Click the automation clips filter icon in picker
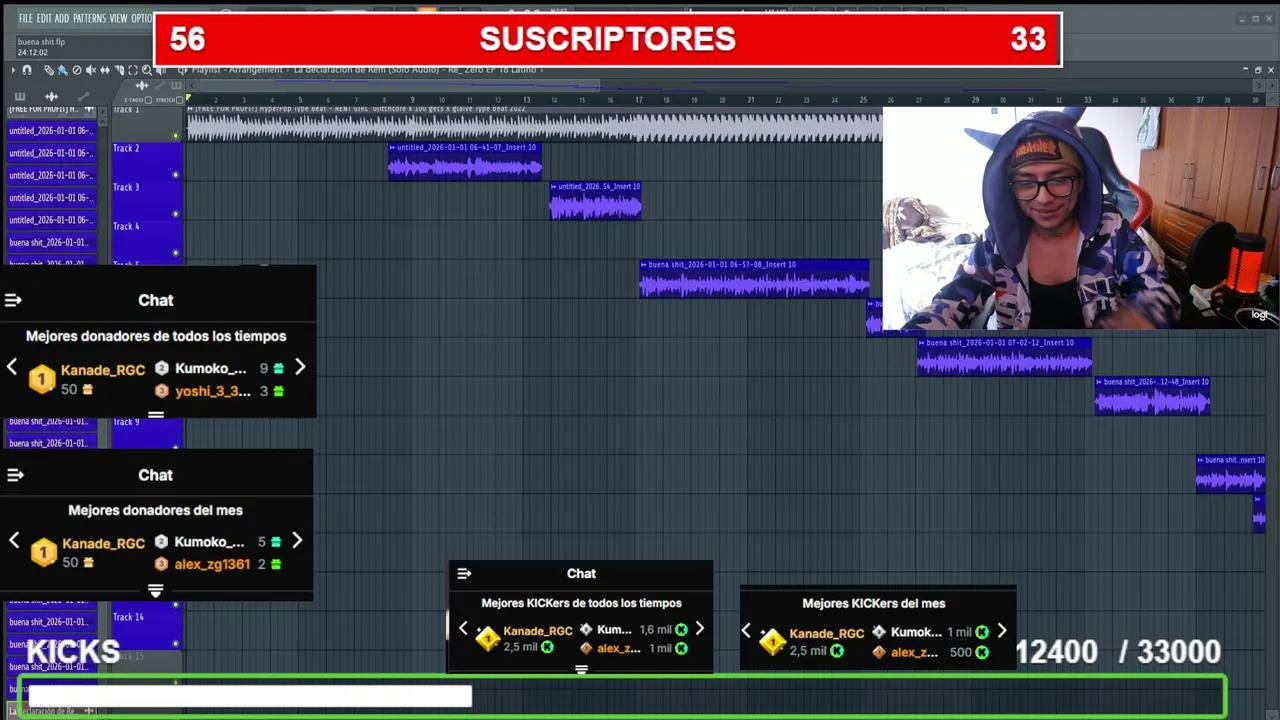 pyautogui.click(x=83, y=96)
